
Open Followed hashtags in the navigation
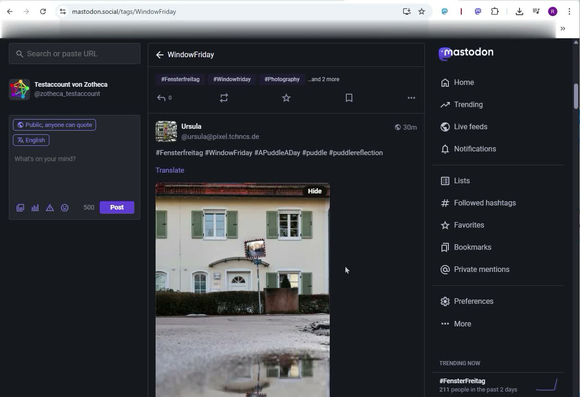pos(478,203)
